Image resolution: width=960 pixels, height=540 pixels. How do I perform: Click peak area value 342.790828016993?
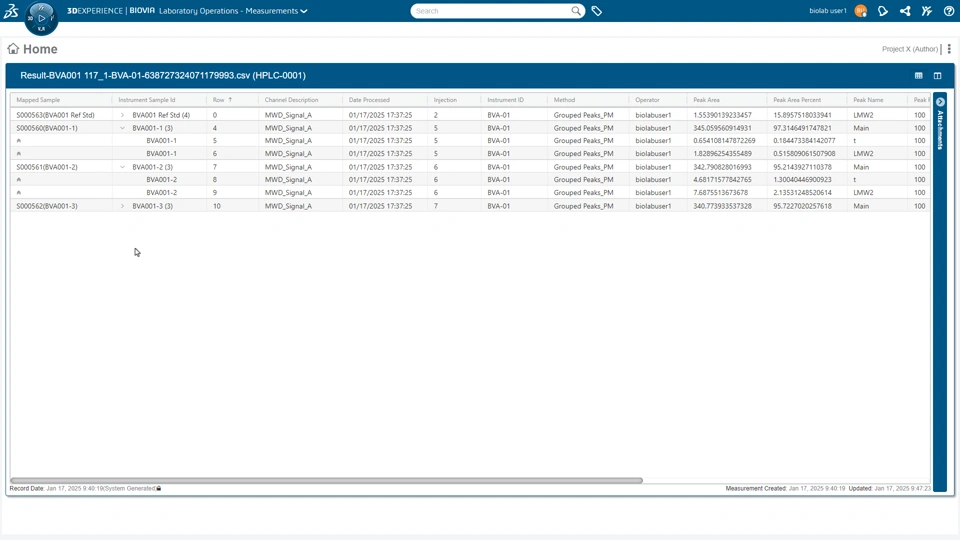723,167
